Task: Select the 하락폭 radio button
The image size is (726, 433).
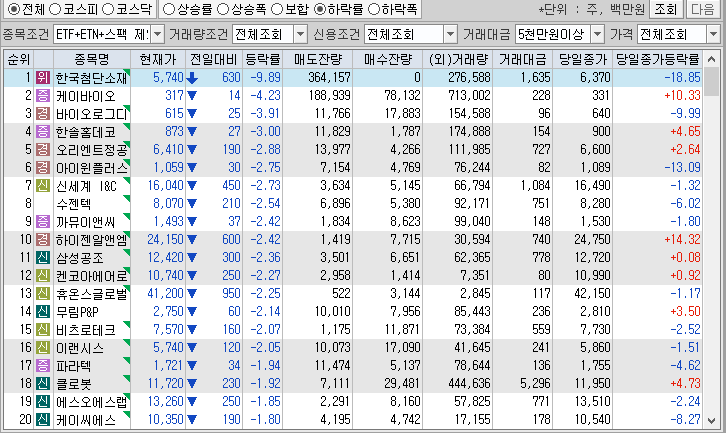Action: (373, 9)
